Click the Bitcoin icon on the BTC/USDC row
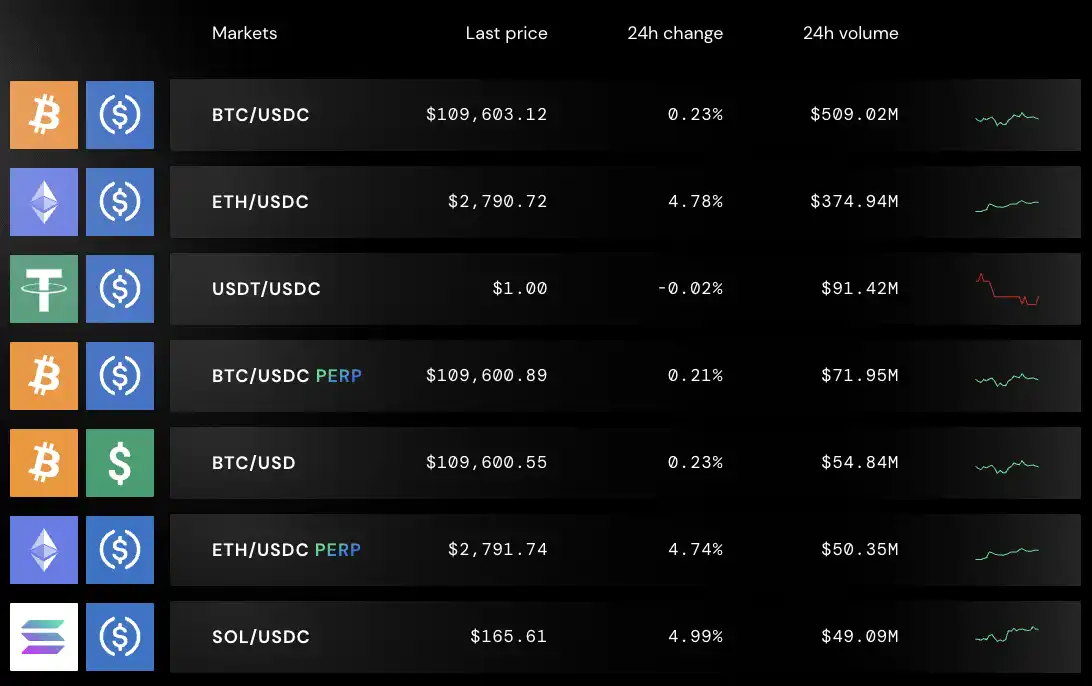1092x686 pixels. pyautogui.click(x=43, y=115)
